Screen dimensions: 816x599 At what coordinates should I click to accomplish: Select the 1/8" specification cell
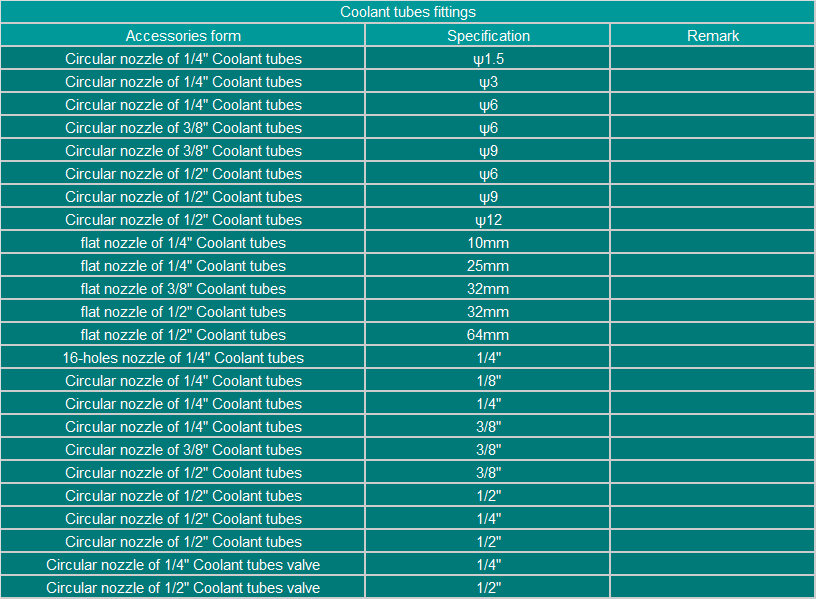(x=488, y=381)
